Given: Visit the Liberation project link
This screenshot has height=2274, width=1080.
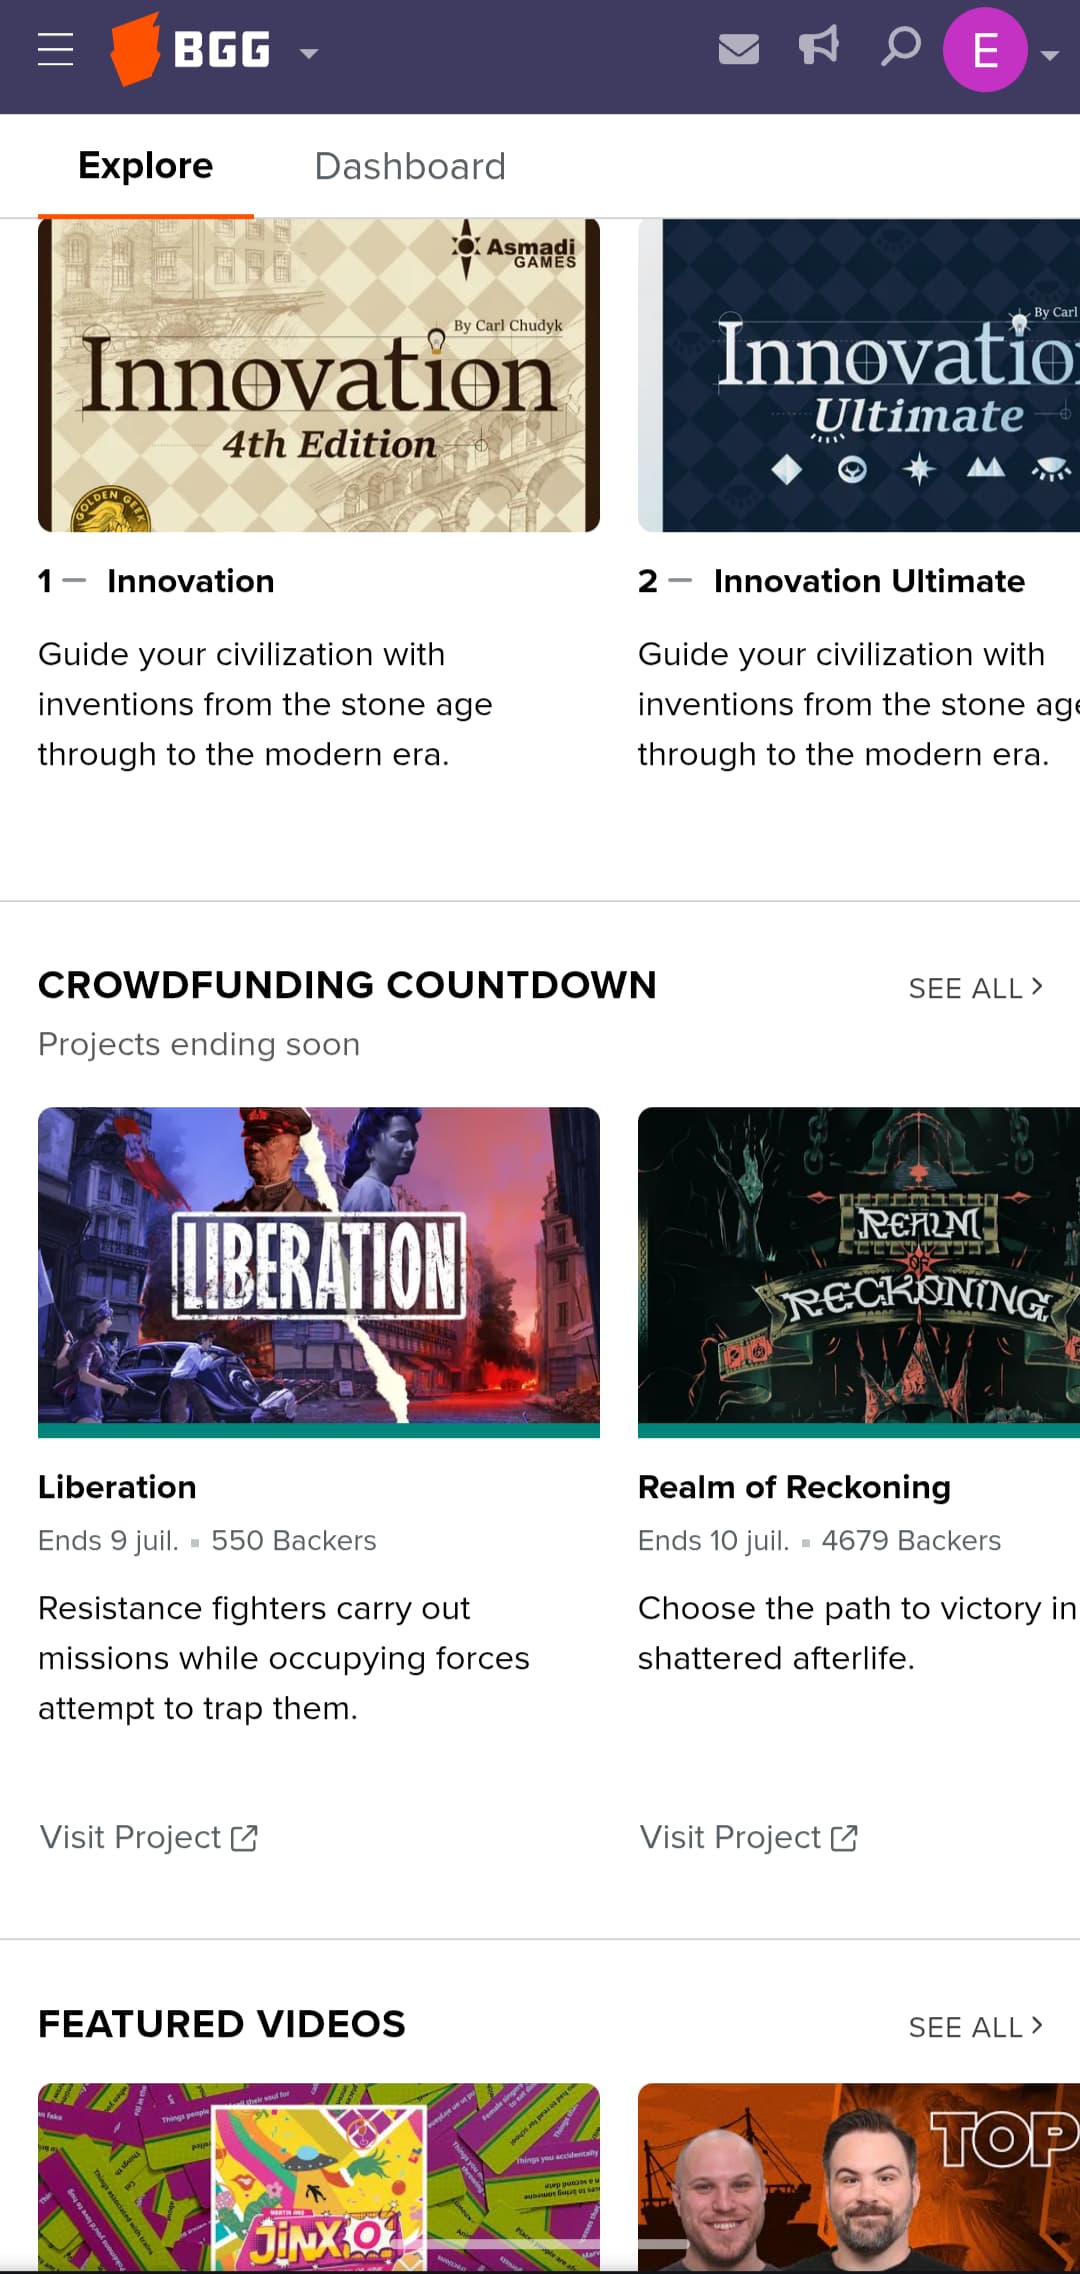Looking at the screenshot, I should 148,1837.
